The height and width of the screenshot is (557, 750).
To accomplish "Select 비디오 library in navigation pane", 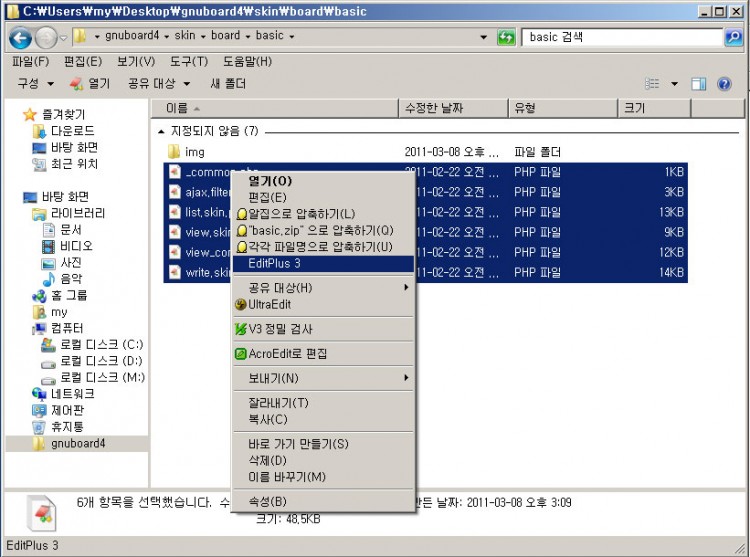I will (67, 246).
